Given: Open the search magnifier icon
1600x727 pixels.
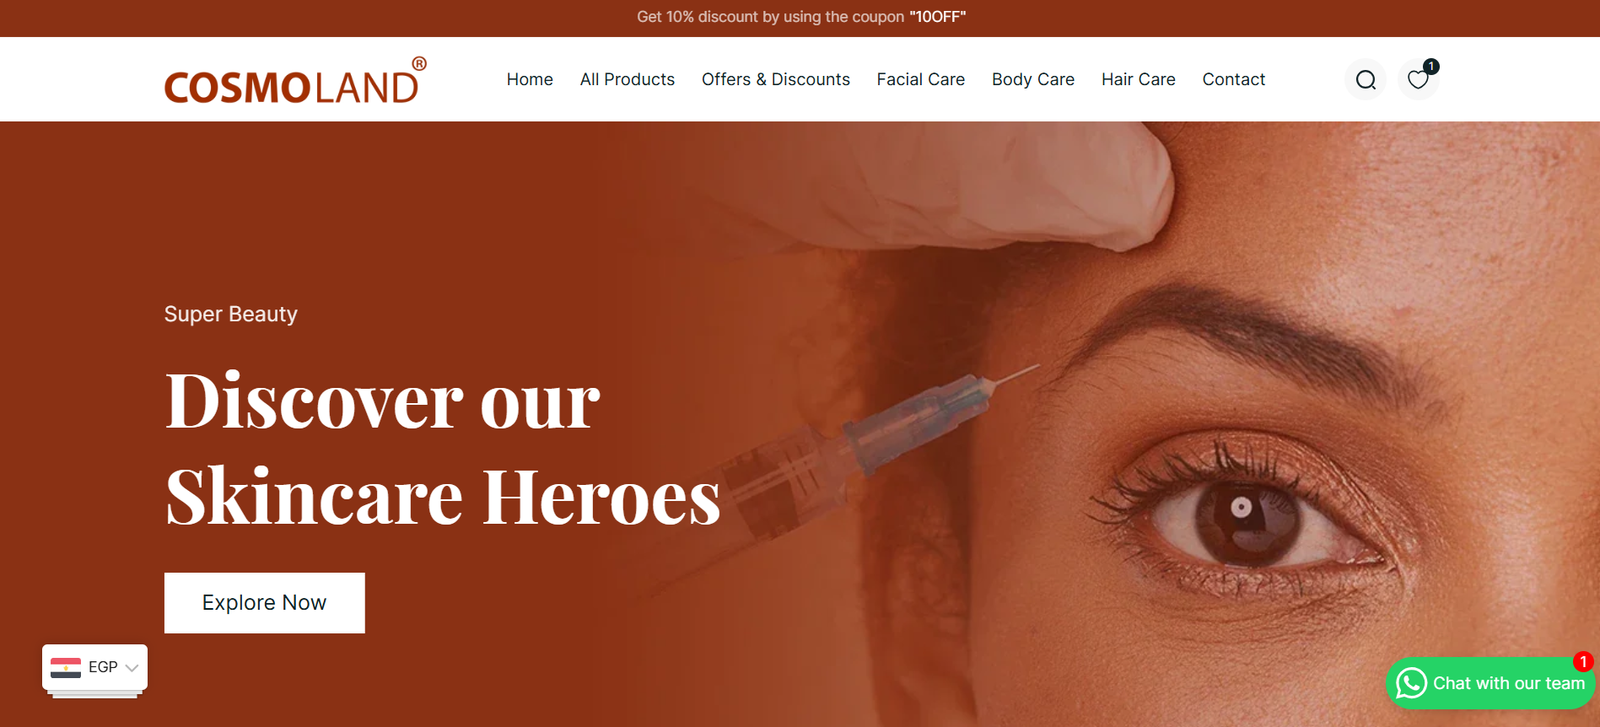Looking at the screenshot, I should tap(1366, 80).
